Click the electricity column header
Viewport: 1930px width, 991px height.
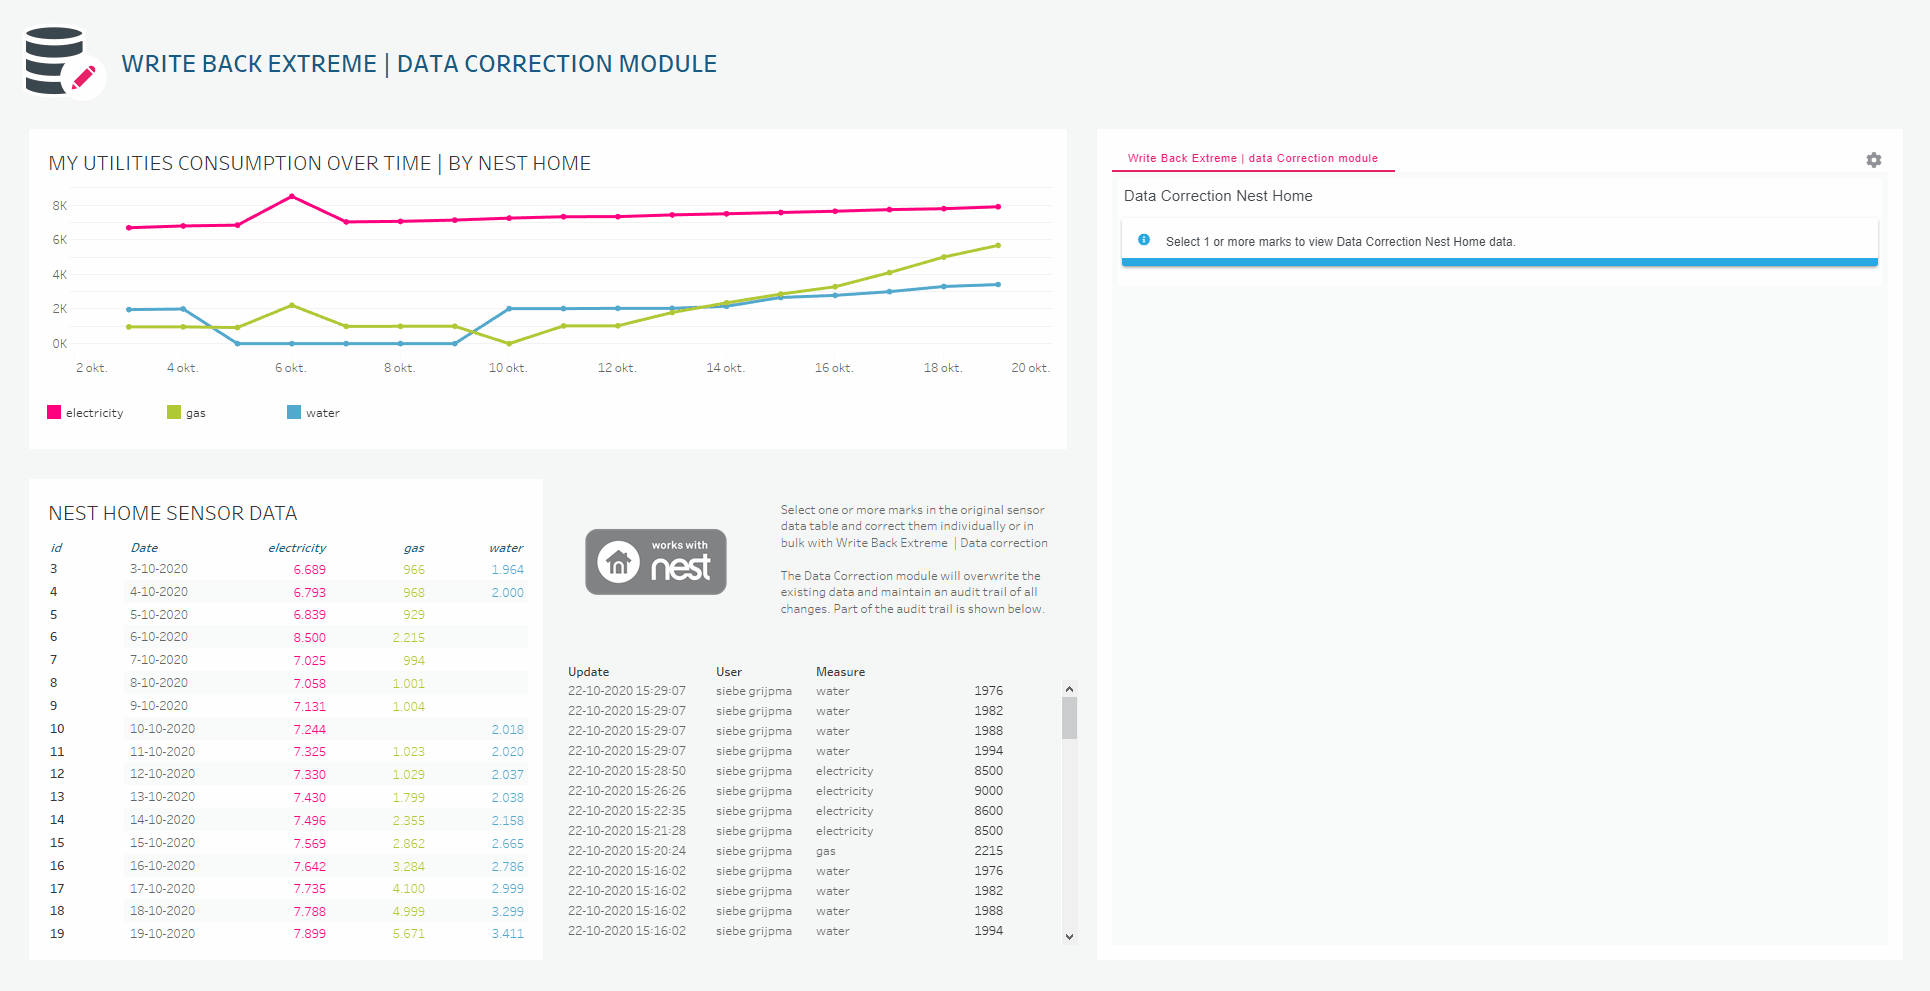[297, 548]
